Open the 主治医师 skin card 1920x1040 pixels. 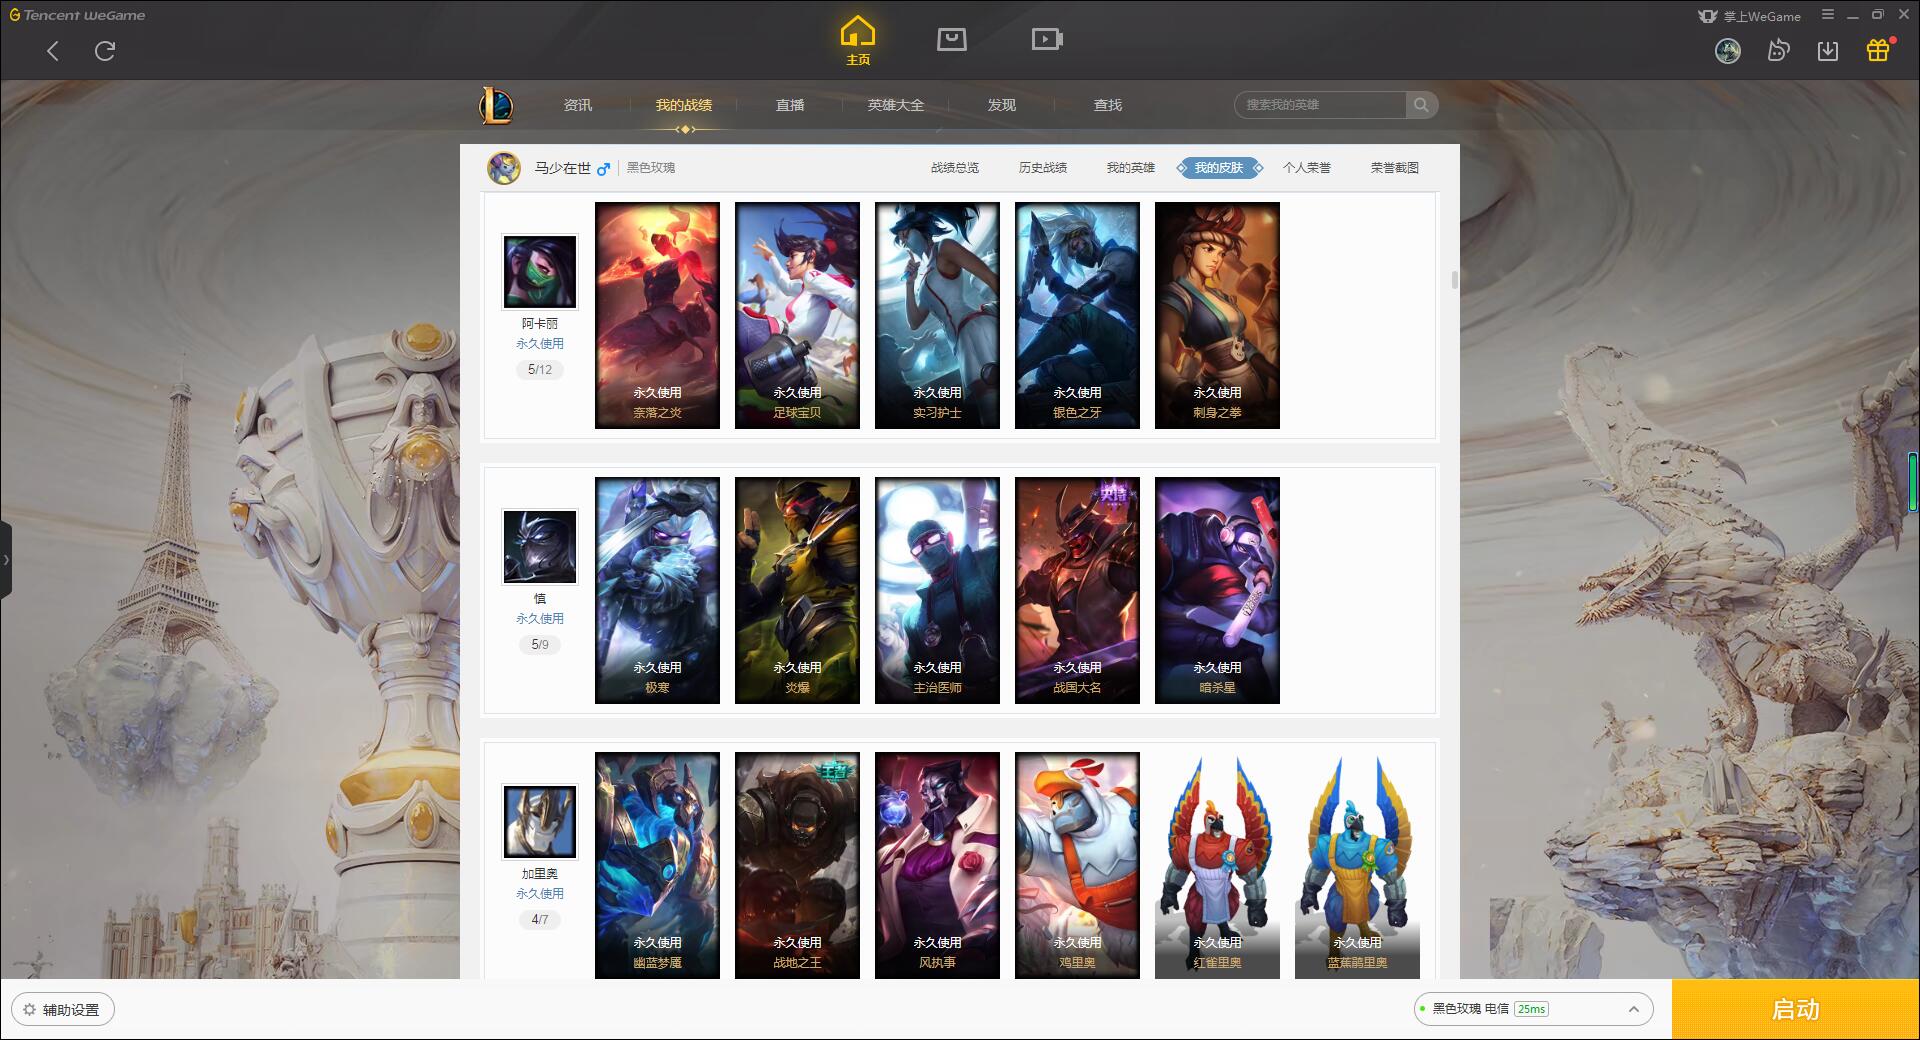[937, 590]
